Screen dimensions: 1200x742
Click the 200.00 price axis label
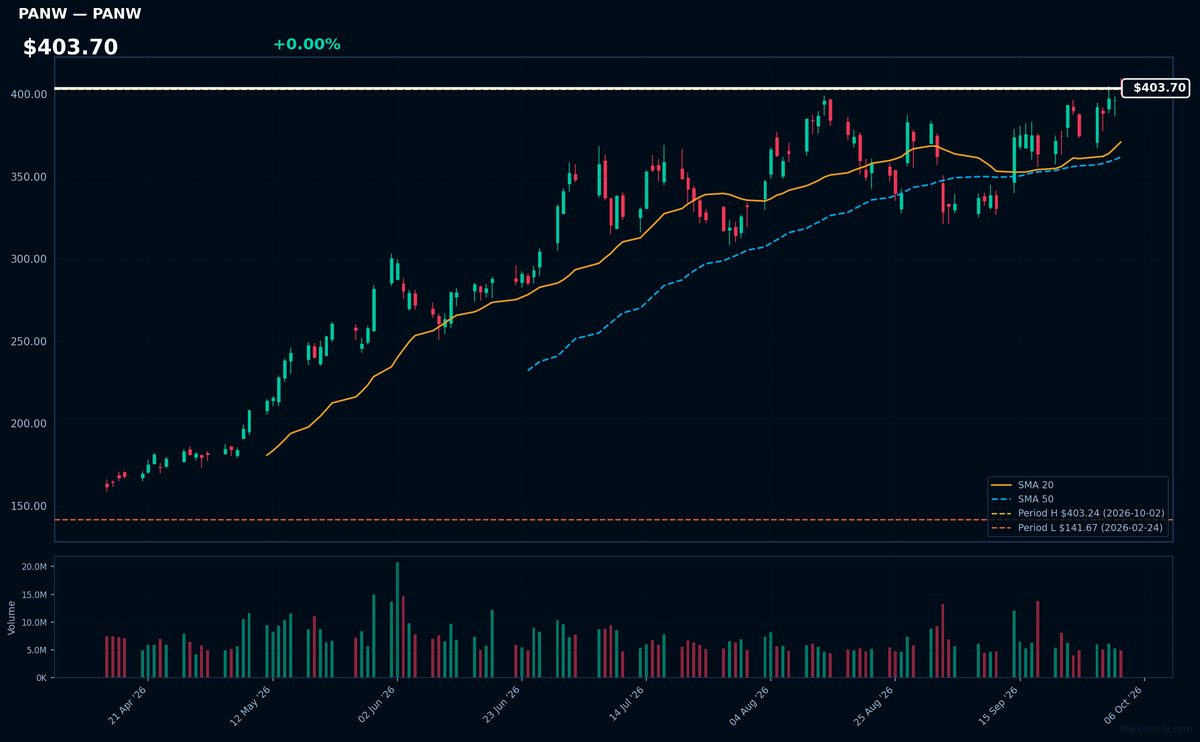(x=29, y=424)
